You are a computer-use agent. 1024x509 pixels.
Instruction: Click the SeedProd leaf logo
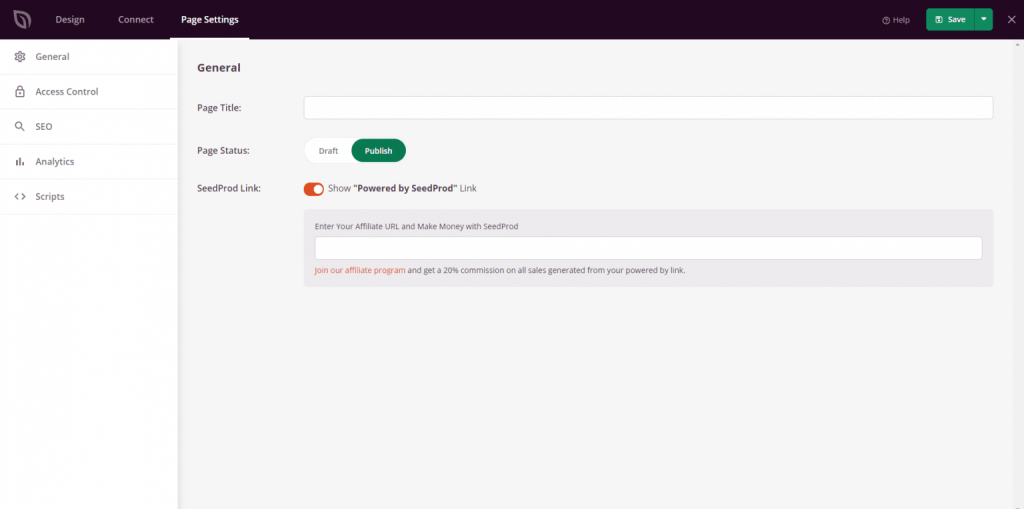click(22, 20)
